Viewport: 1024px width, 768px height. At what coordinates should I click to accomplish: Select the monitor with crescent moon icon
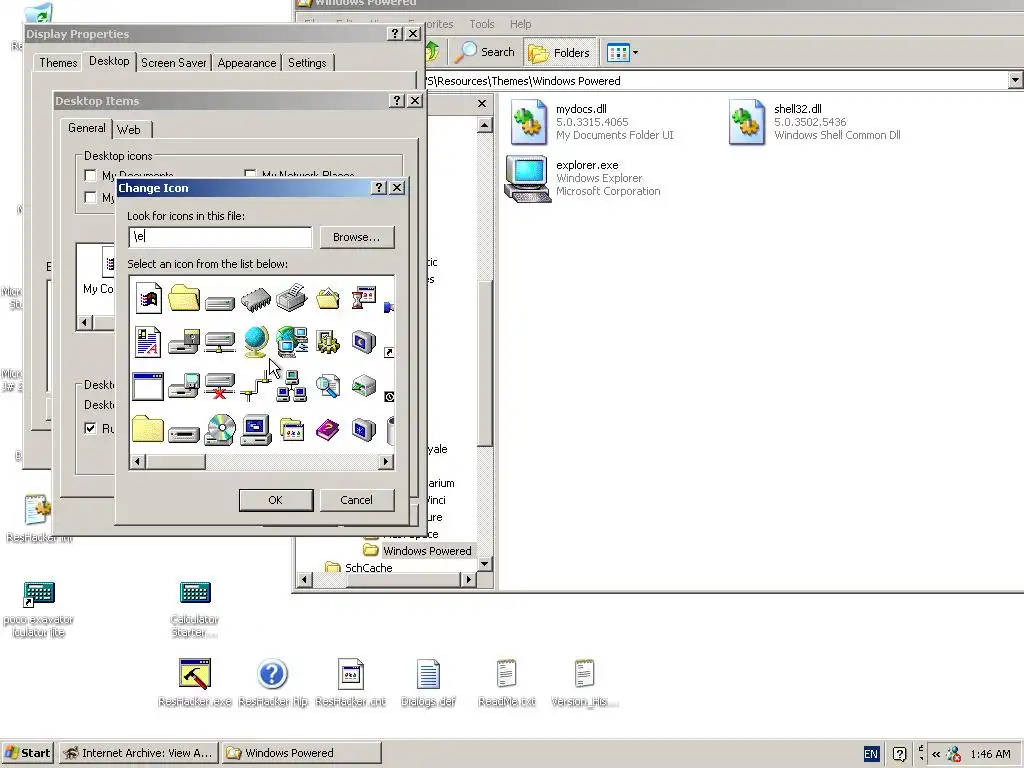(x=363, y=342)
